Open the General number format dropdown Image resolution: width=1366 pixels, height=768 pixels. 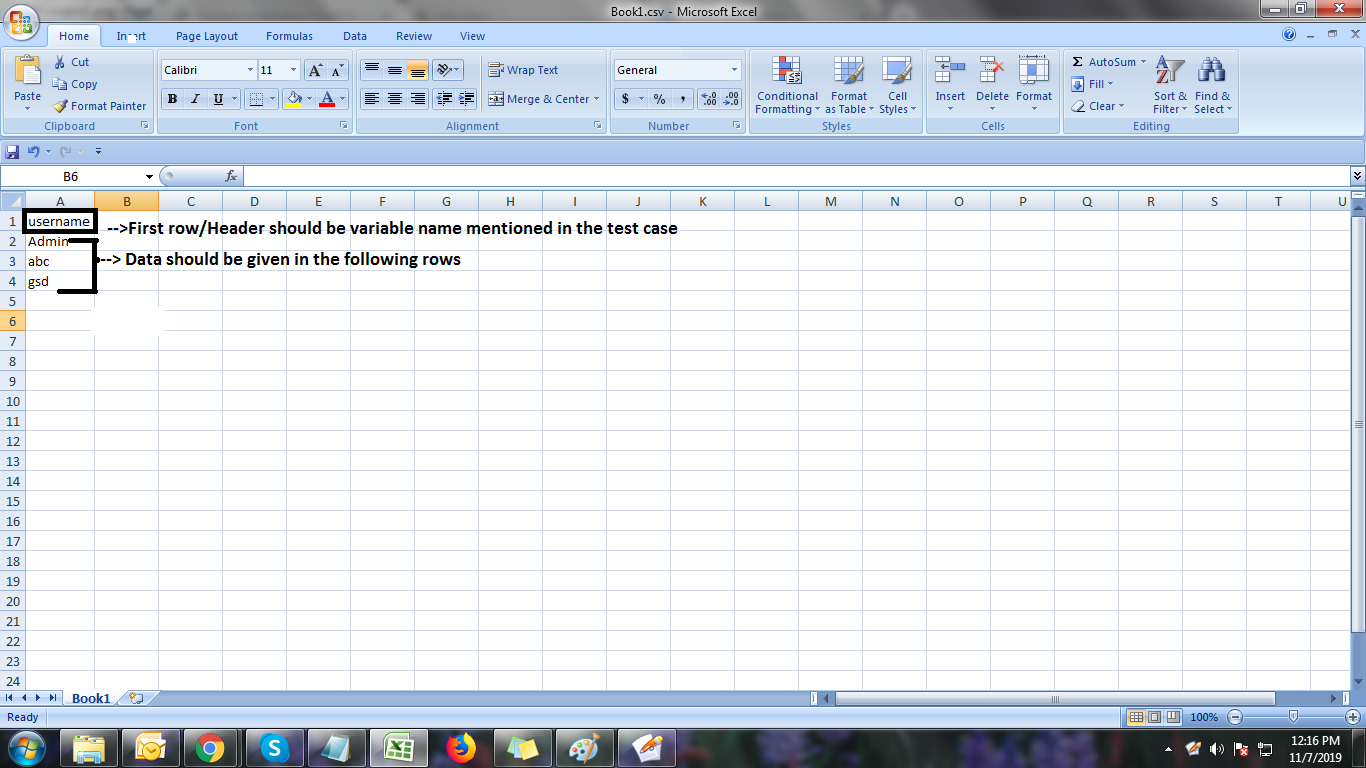735,70
